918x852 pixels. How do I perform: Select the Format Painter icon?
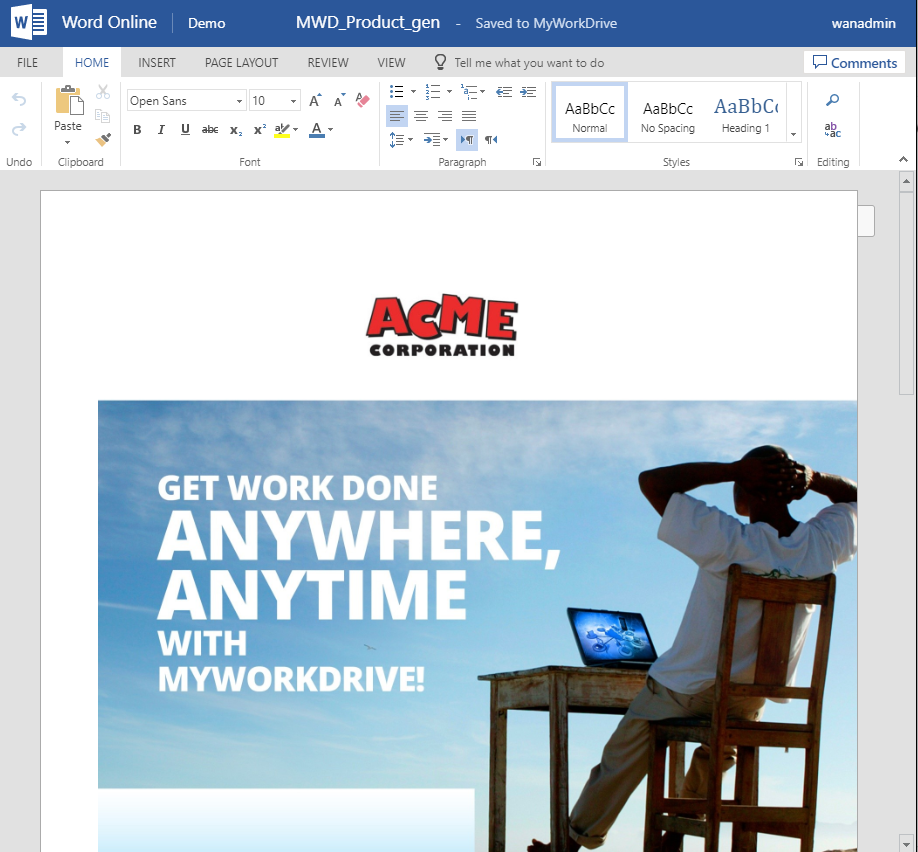tap(103, 139)
